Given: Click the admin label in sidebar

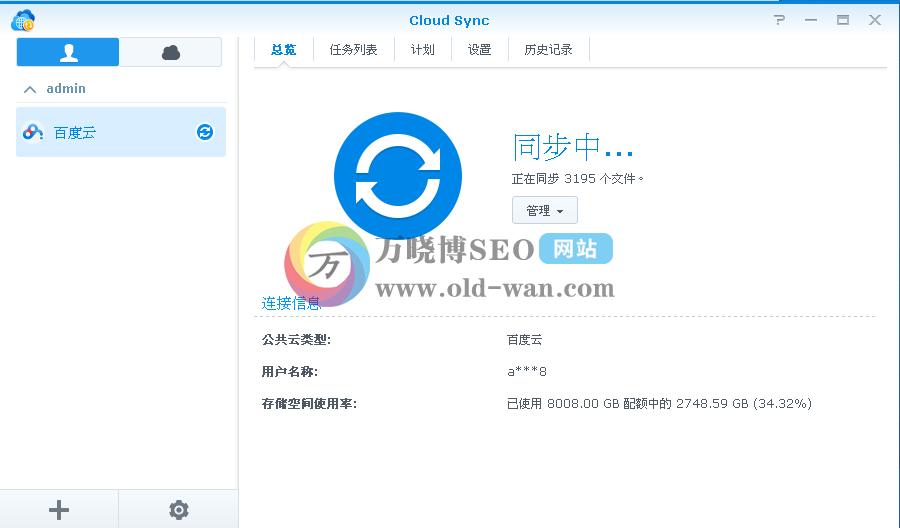Looking at the screenshot, I should tap(66, 89).
